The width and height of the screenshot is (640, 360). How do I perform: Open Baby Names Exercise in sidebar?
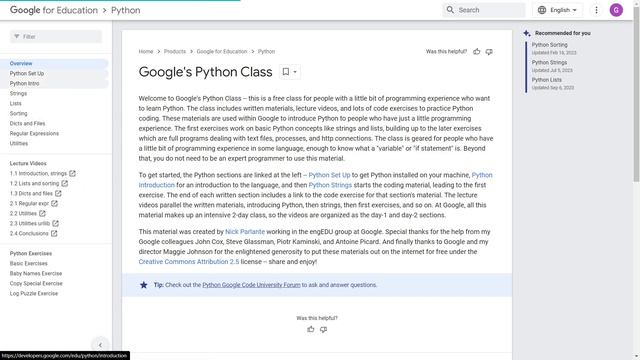coord(36,273)
